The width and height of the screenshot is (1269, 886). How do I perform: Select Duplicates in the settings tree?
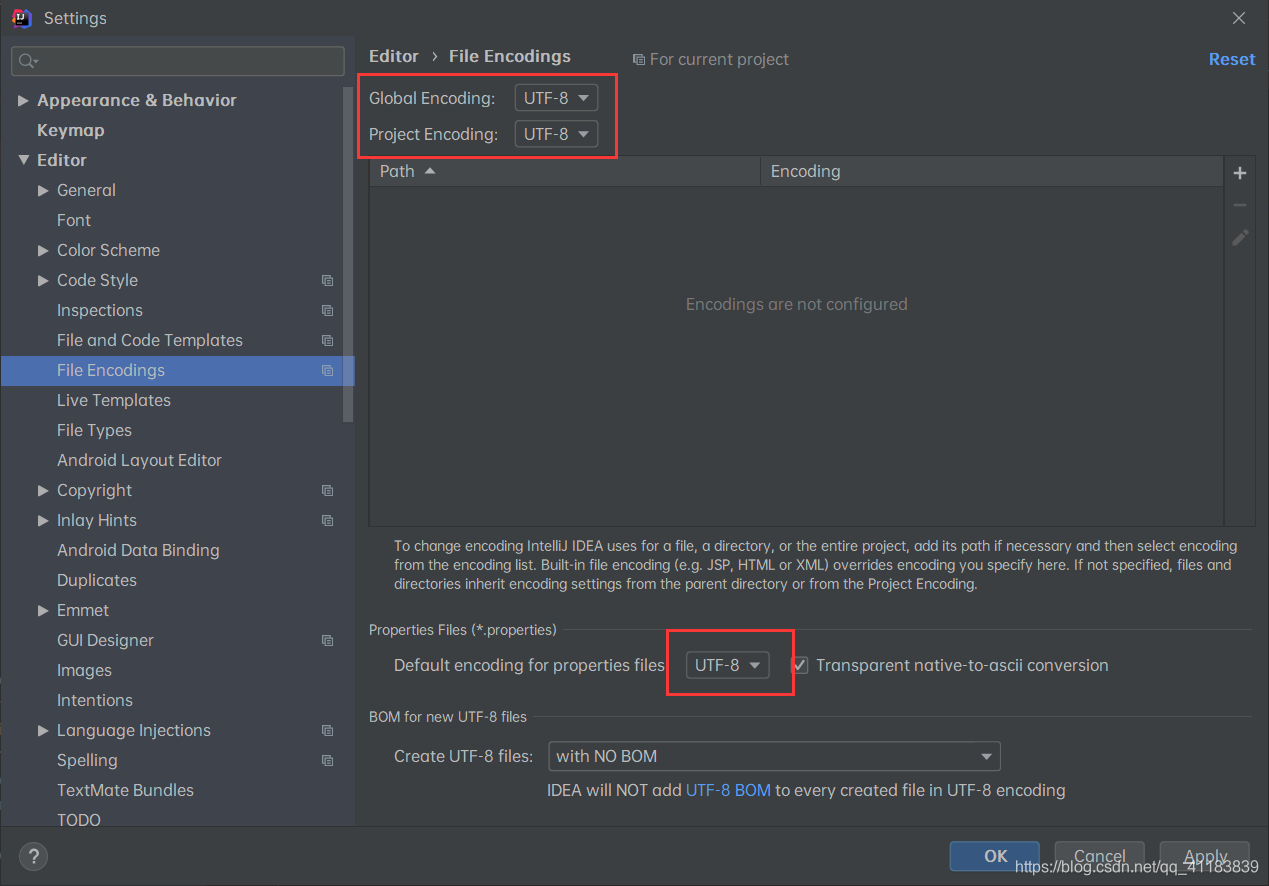(x=97, y=580)
